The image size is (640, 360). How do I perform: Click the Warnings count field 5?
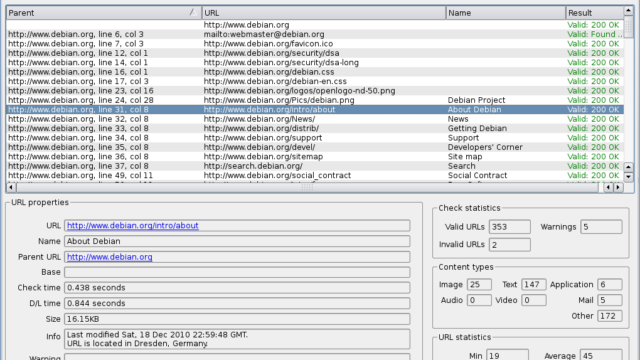[x=601, y=227]
